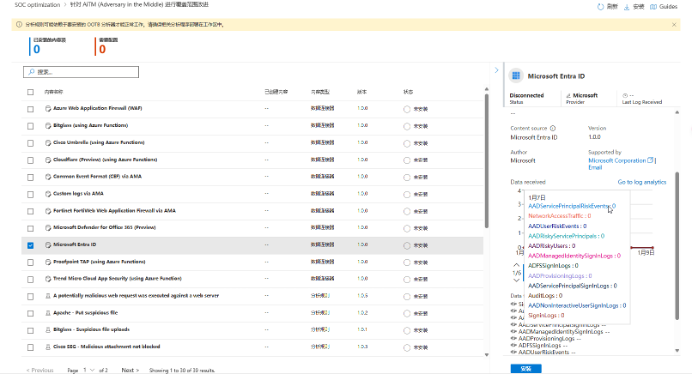Toggle visibility eye for ADFSSignInLogs data type
Screen dimensions: 695x375
click(514, 345)
